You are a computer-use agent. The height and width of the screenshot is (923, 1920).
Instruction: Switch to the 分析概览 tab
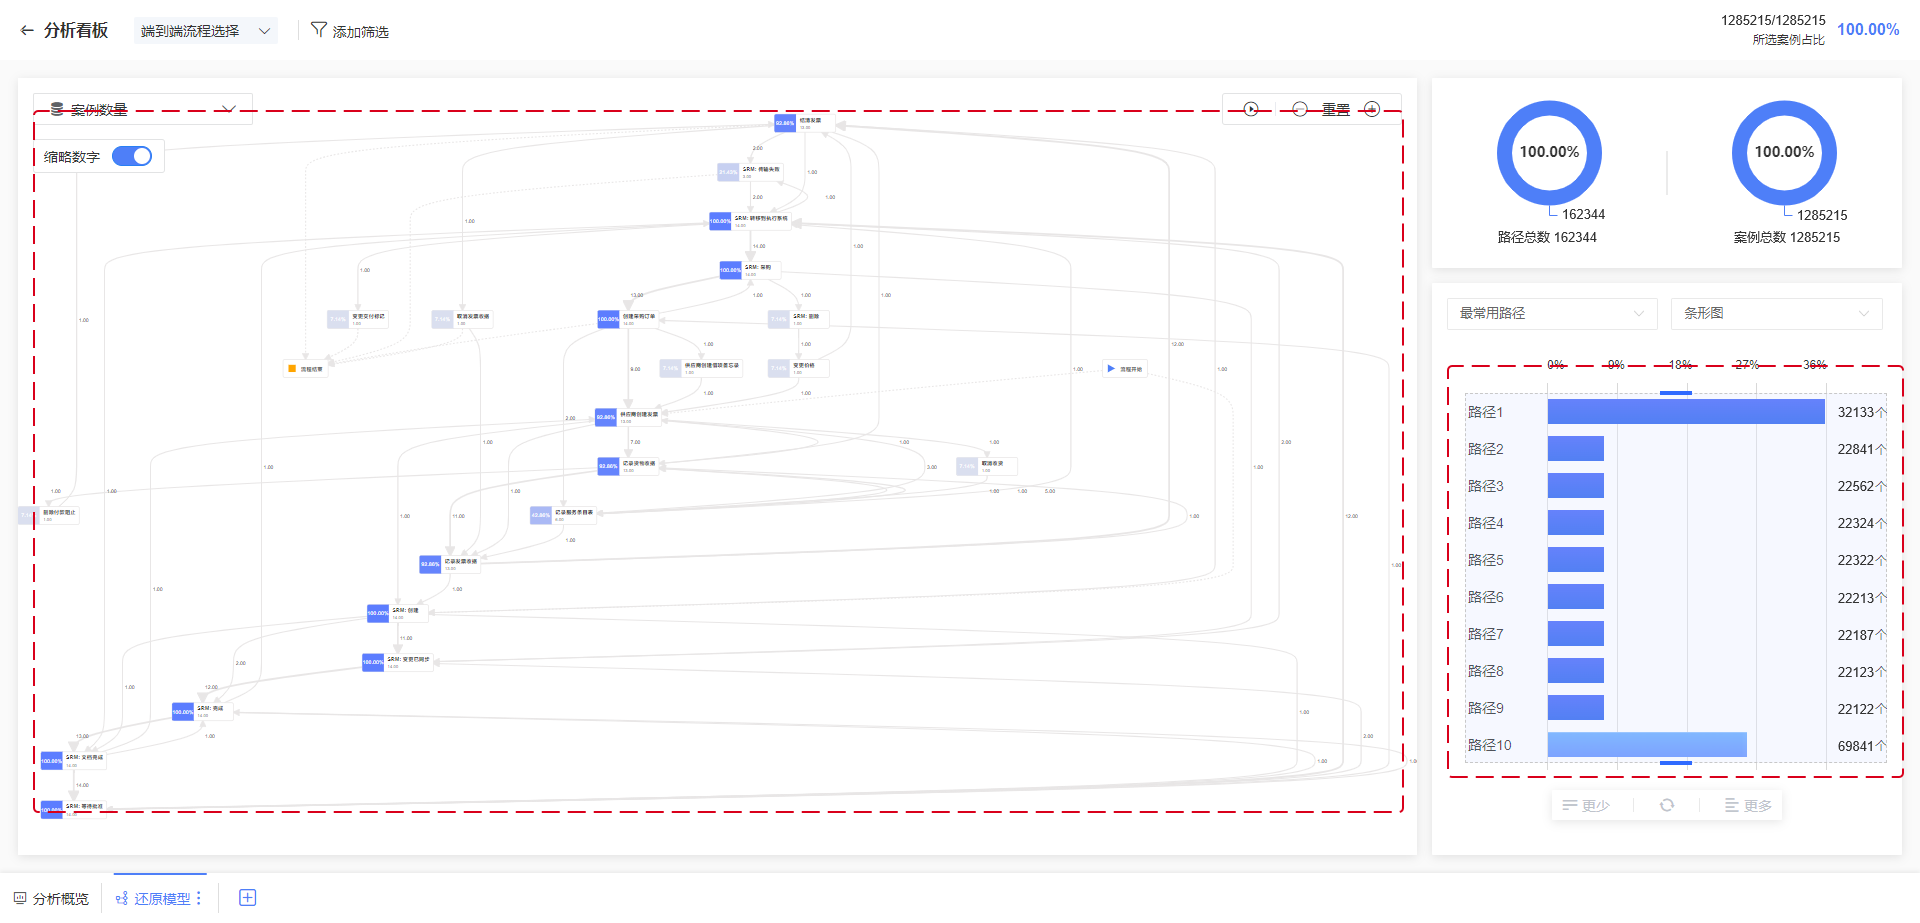click(51, 898)
